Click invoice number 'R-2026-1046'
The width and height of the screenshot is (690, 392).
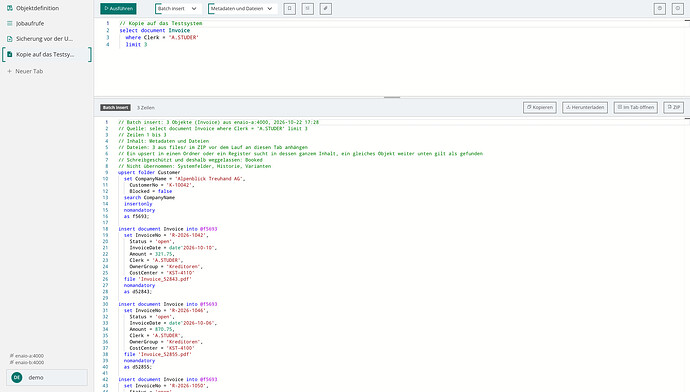pyautogui.click(x=188, y=311)
